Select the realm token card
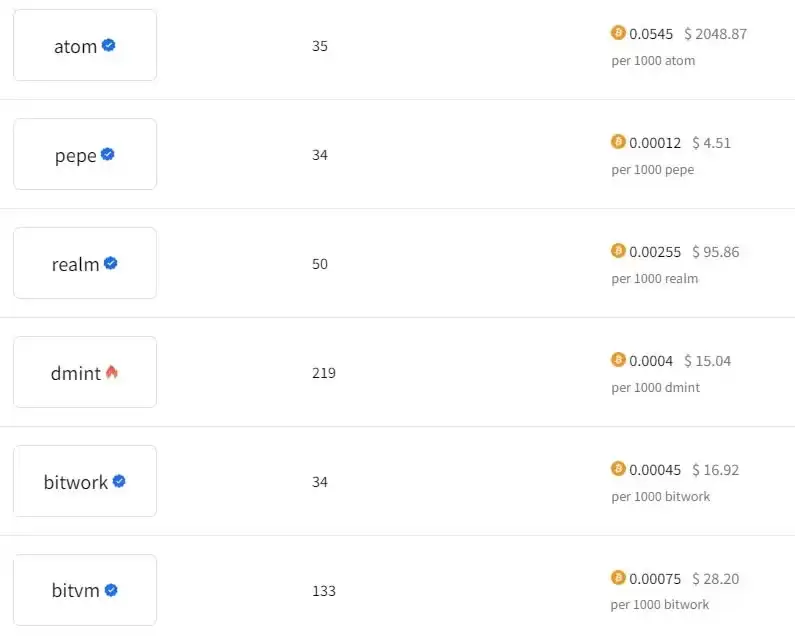Viewport: 795px width, 636px height. 85,263
